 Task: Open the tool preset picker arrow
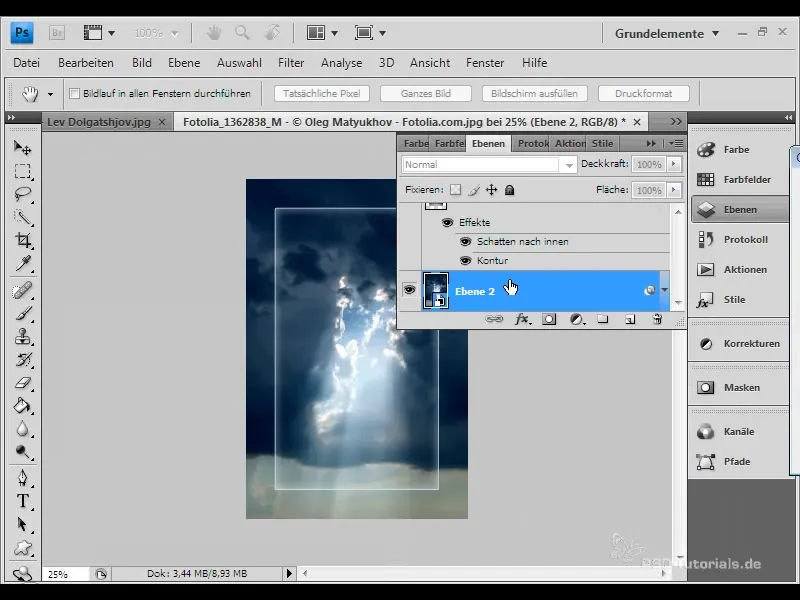[x=50, y=94]
